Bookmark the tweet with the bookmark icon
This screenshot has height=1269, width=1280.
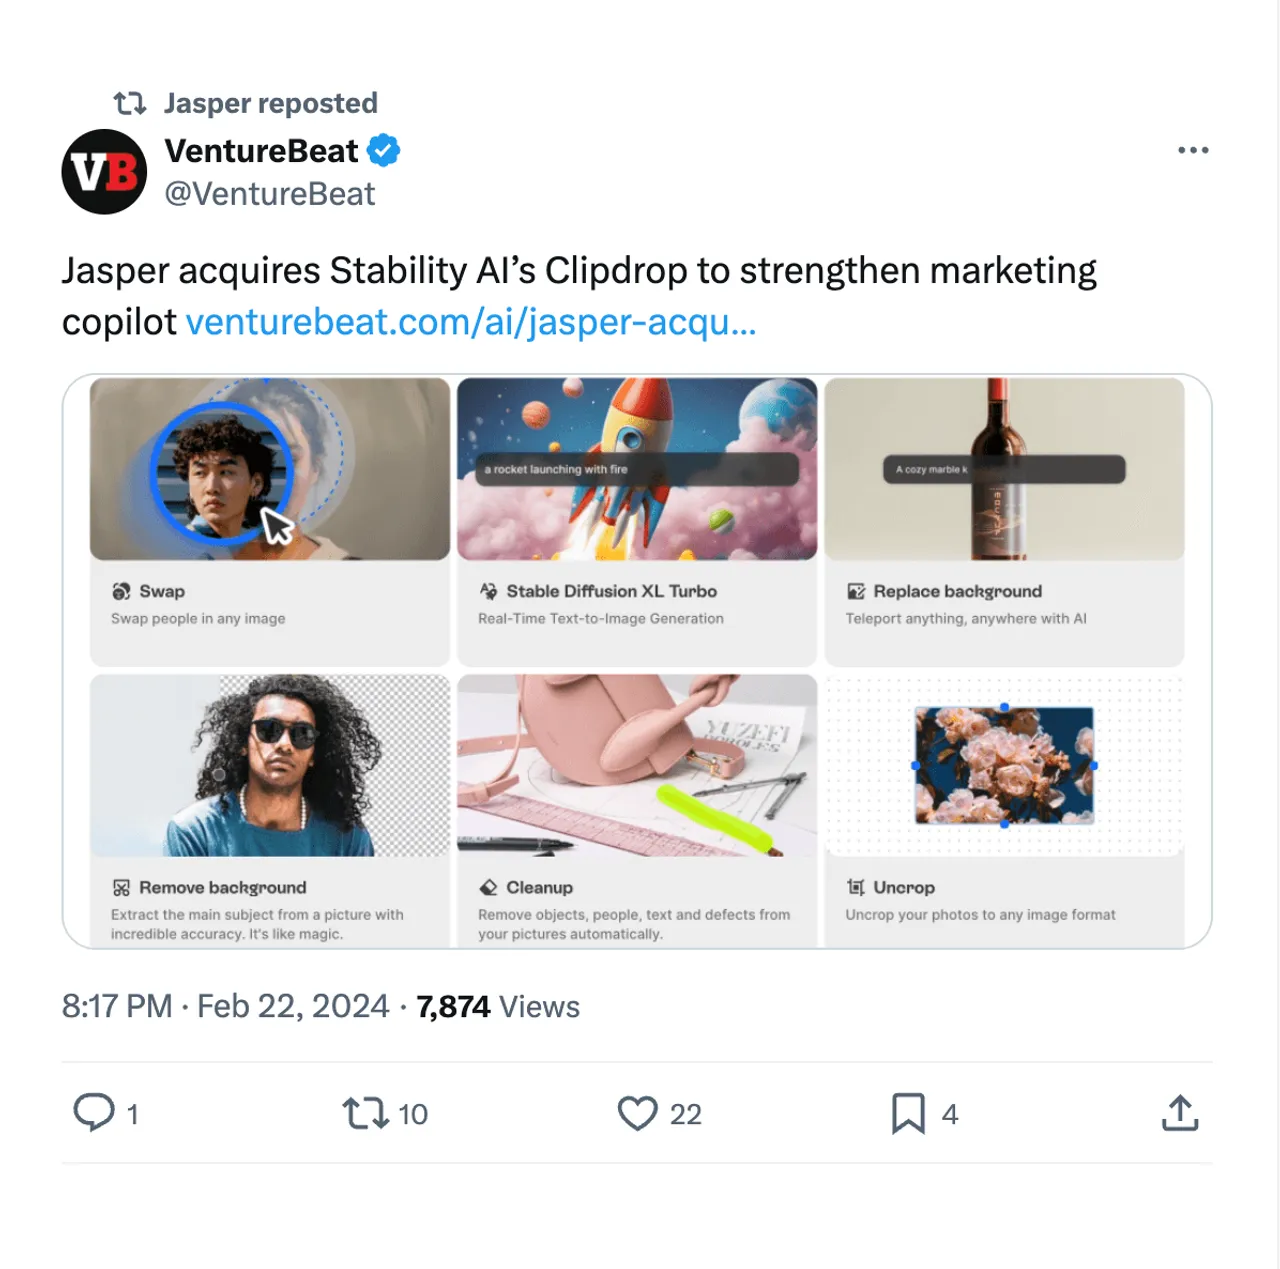[x=908, y=1113]
